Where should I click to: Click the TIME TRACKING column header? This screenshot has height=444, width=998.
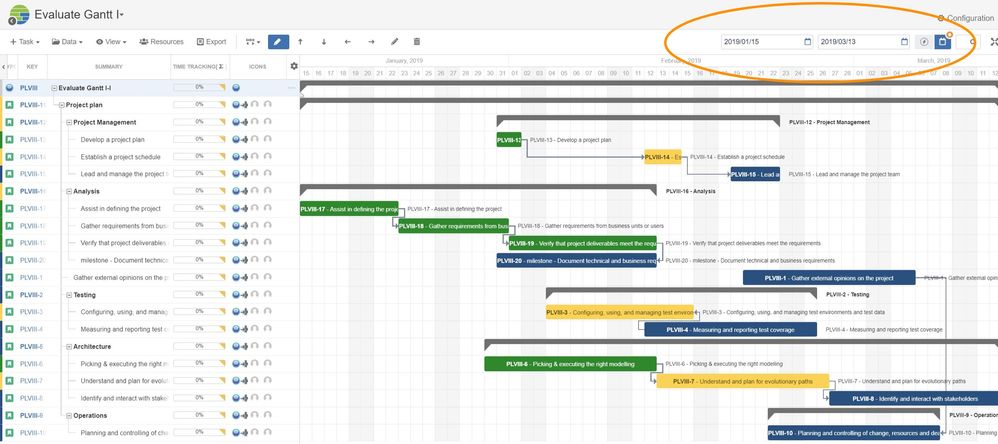(199, 66)
